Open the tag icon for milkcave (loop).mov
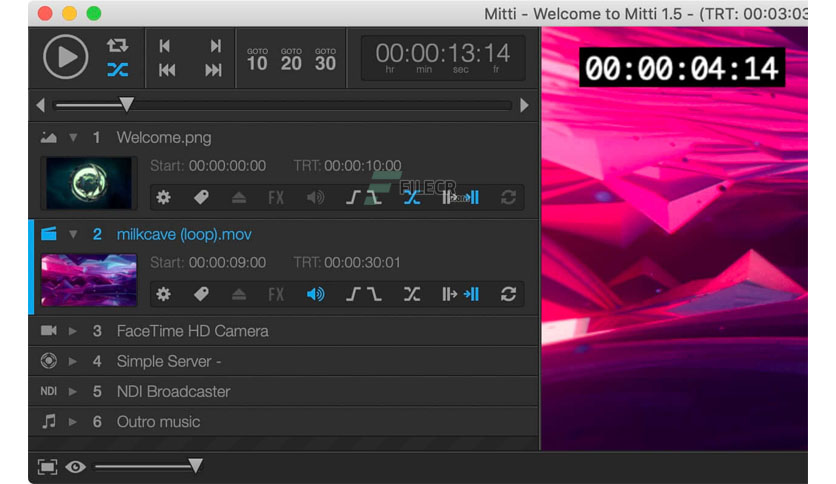 pos(201,294)
